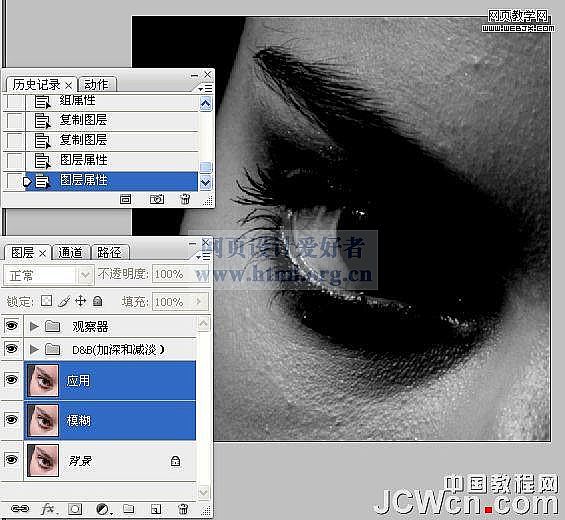The height and width of the screenshot is (520, 565).
Task: Add layer mask icon
Action: click(x=75, y=509)
